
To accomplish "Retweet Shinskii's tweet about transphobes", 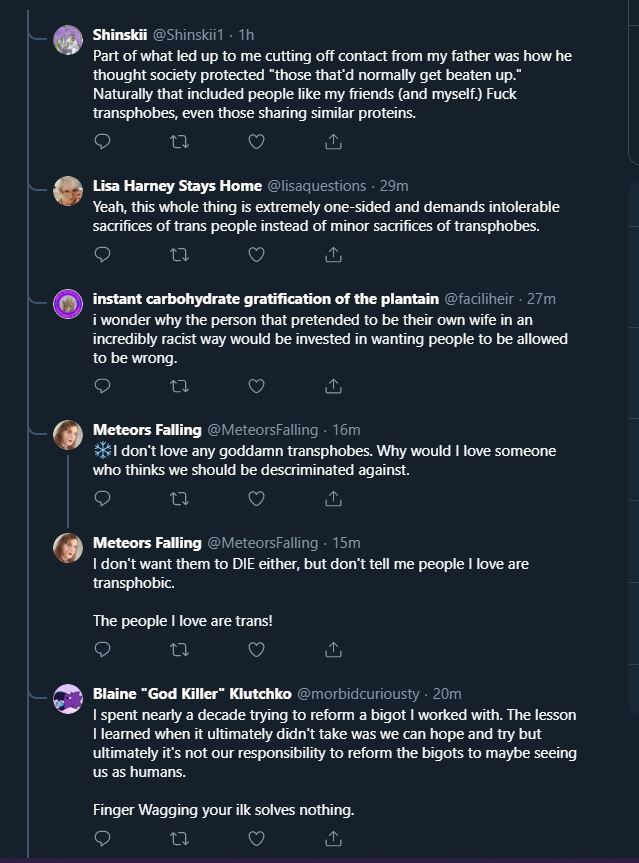I will tap(179, 142).
